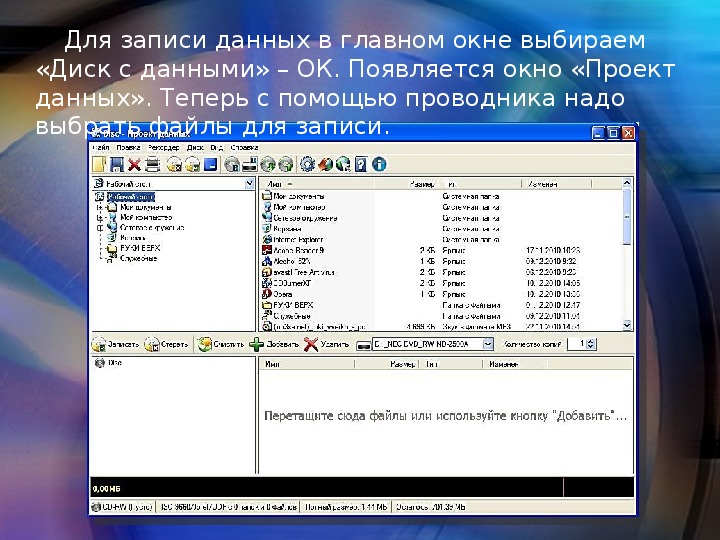
Task: Open the Рекордер menu
Action: pyautogui.click(x=163, y=147)
